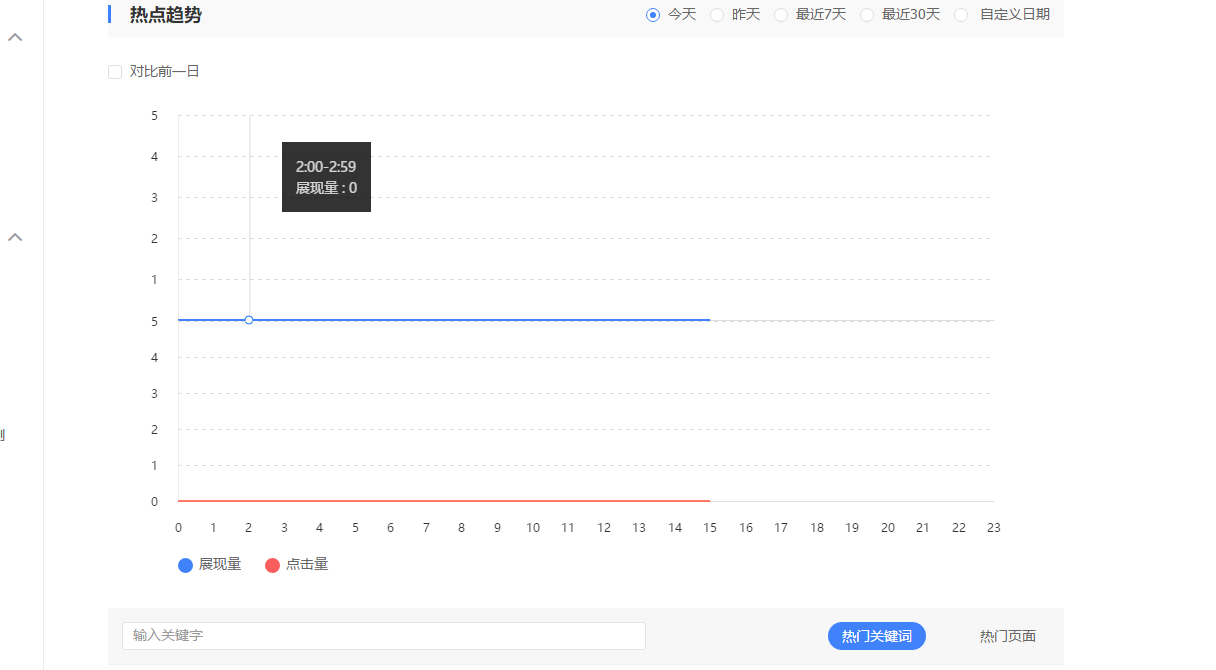
Task: Click the red 点击量 line at hour 8
Action: click(x=461, y=500)
